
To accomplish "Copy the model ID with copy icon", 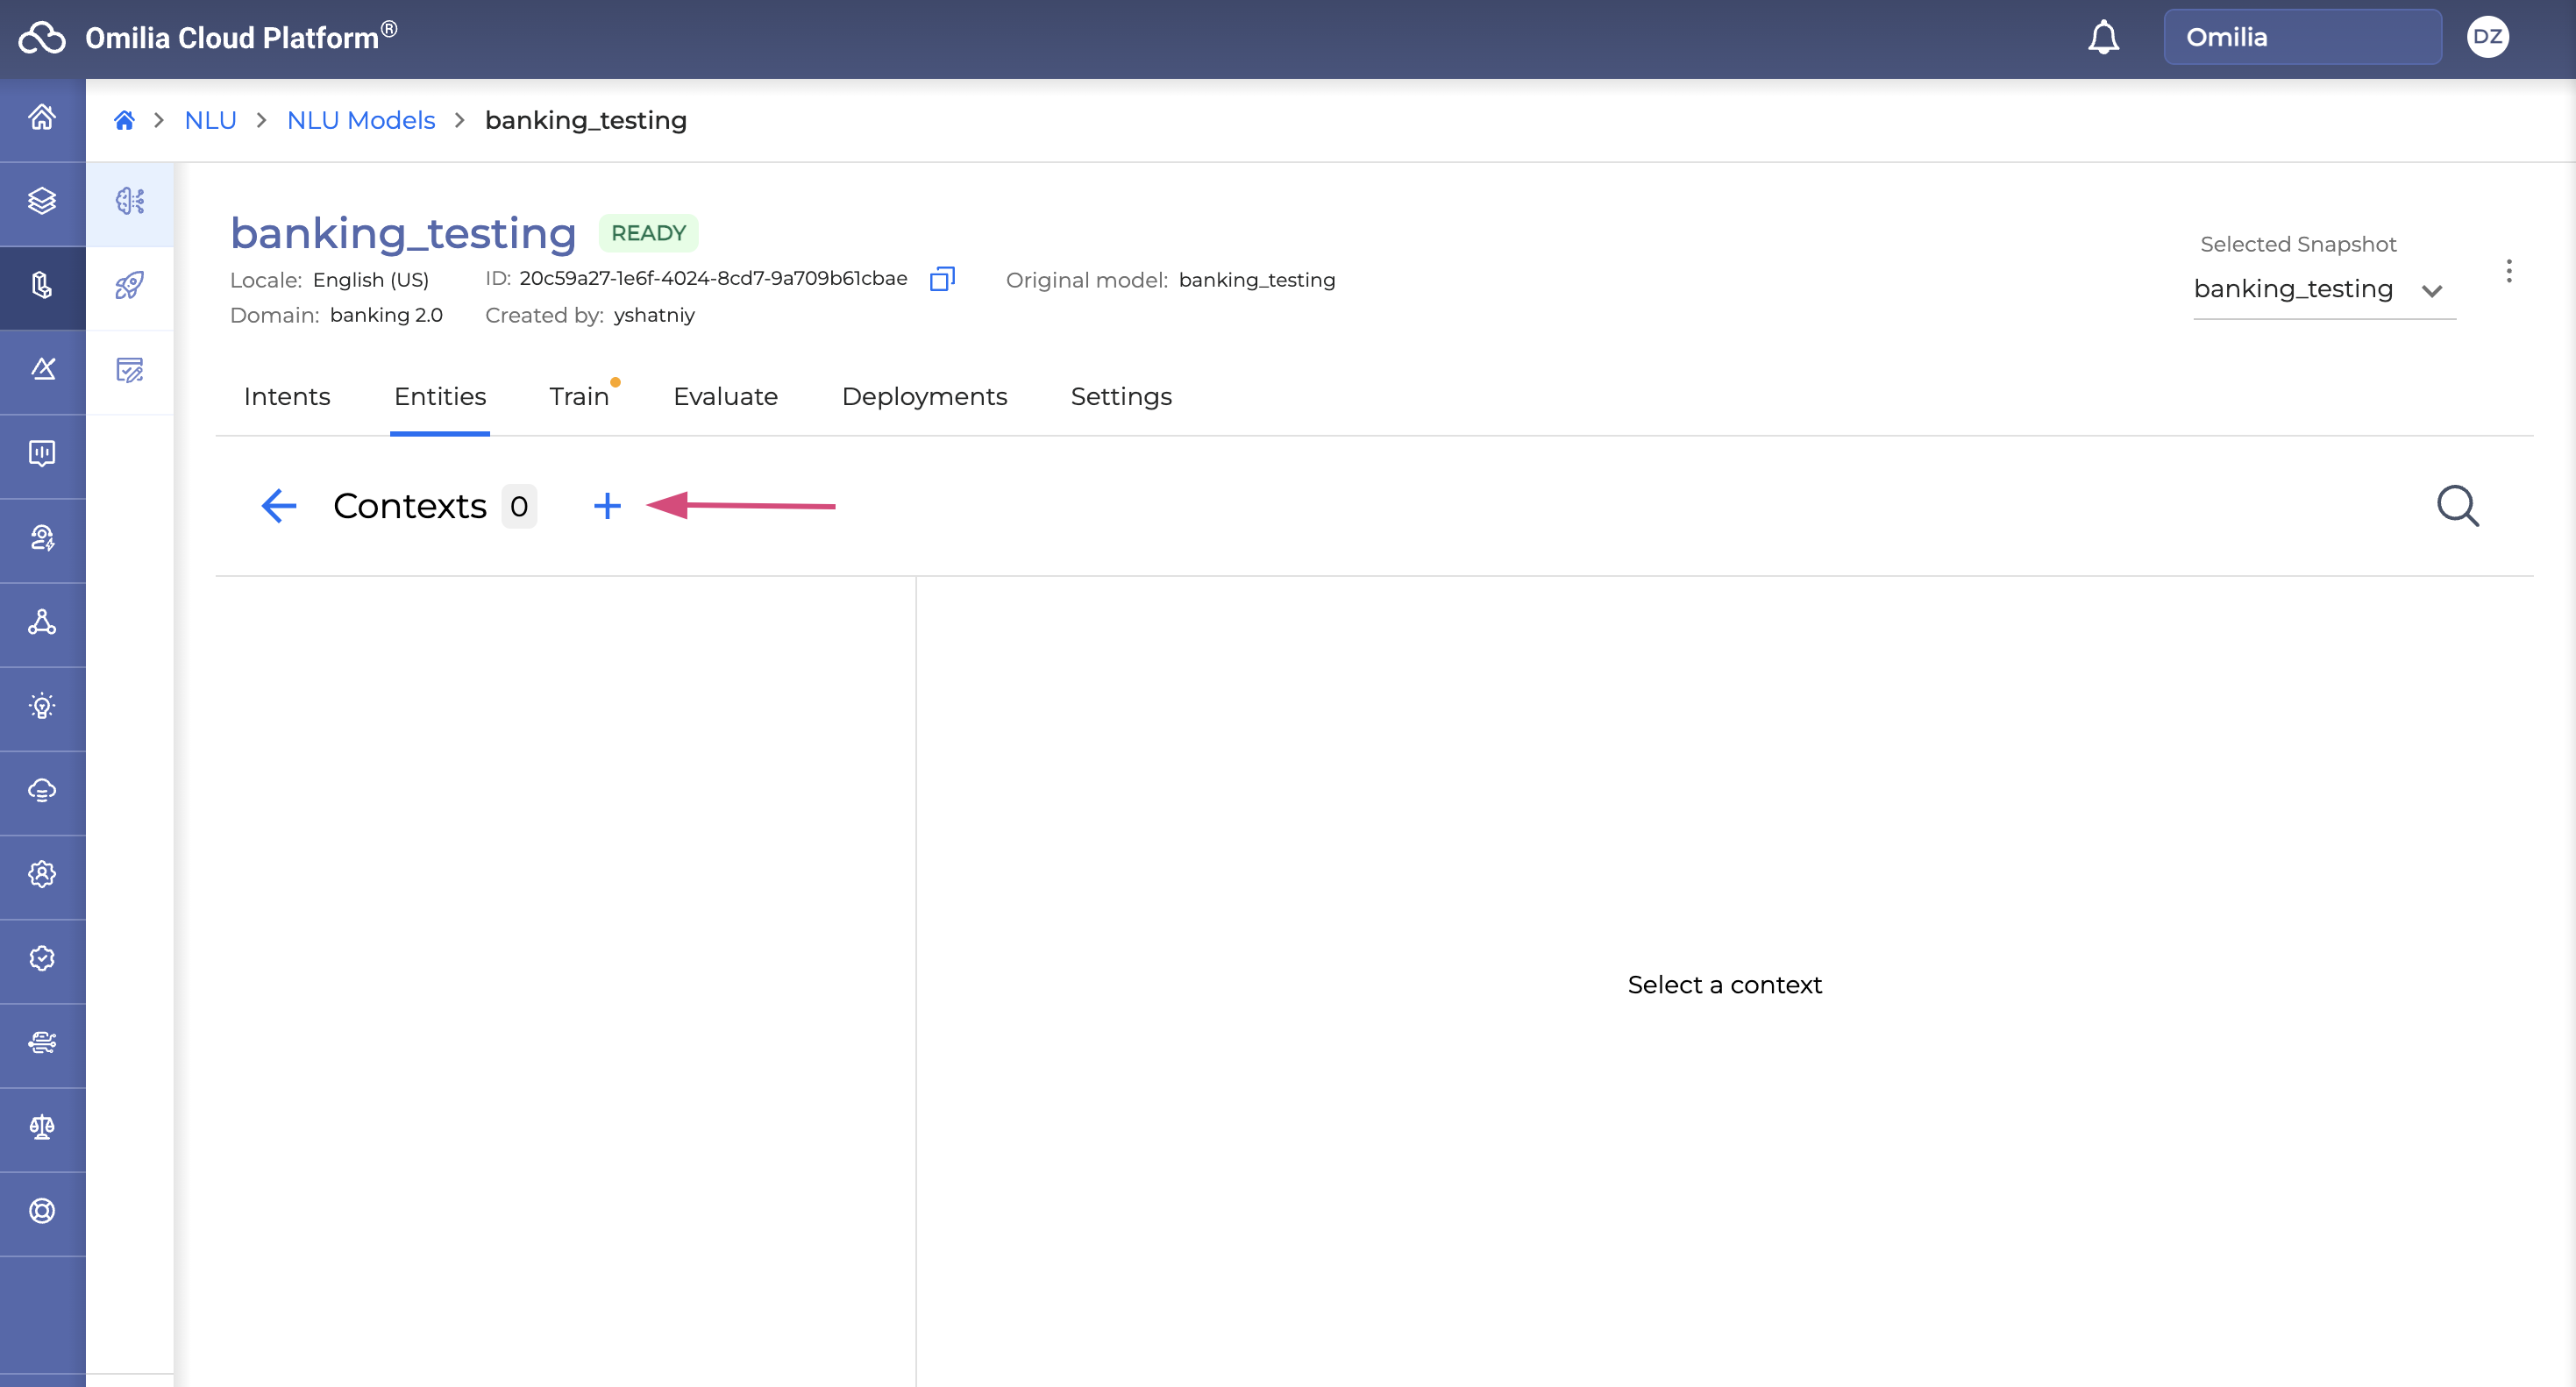I will pos(942,279).
